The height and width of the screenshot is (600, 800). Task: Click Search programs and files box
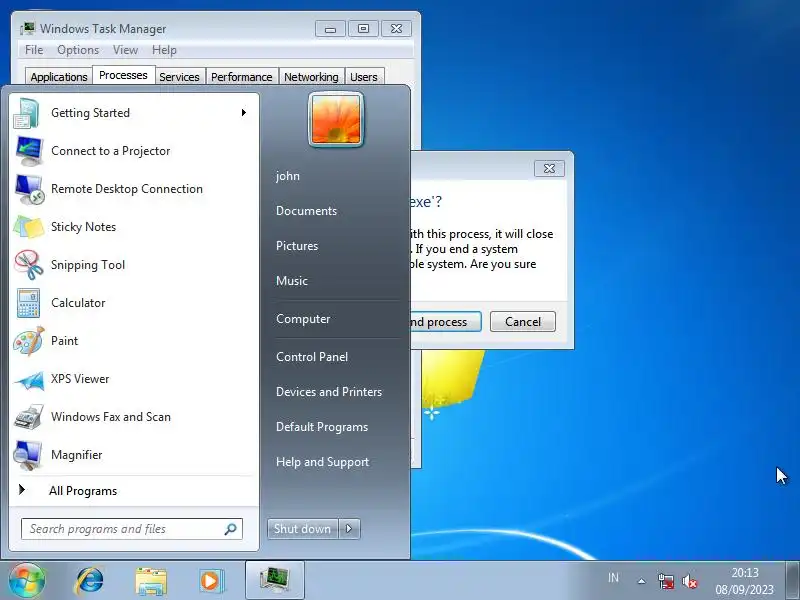click(x=132, y=529)
